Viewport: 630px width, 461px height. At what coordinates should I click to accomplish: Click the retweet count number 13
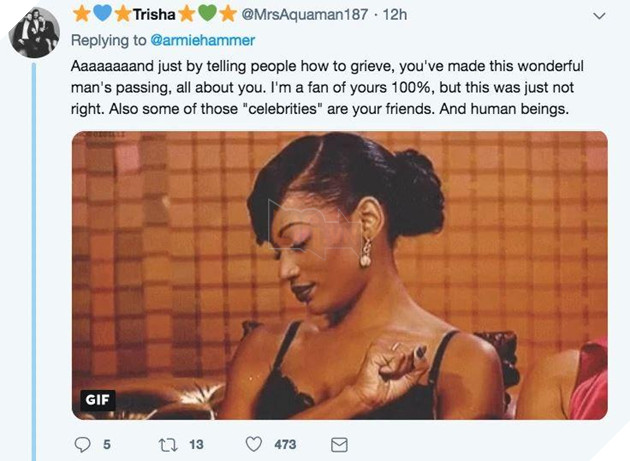[x=196, y=444]
